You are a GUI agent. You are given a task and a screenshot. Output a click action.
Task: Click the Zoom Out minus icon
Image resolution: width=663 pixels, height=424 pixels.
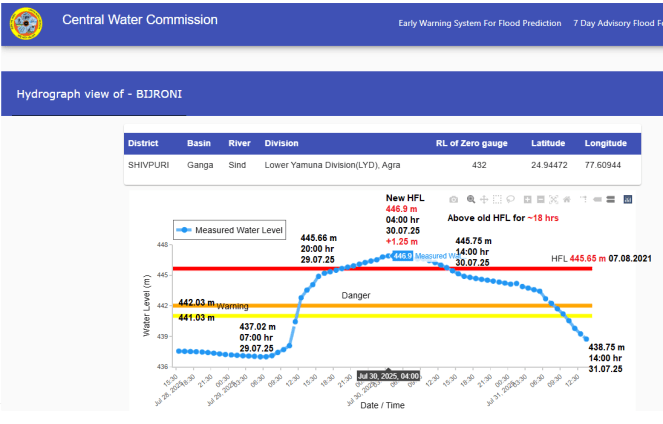click(541, 200)
